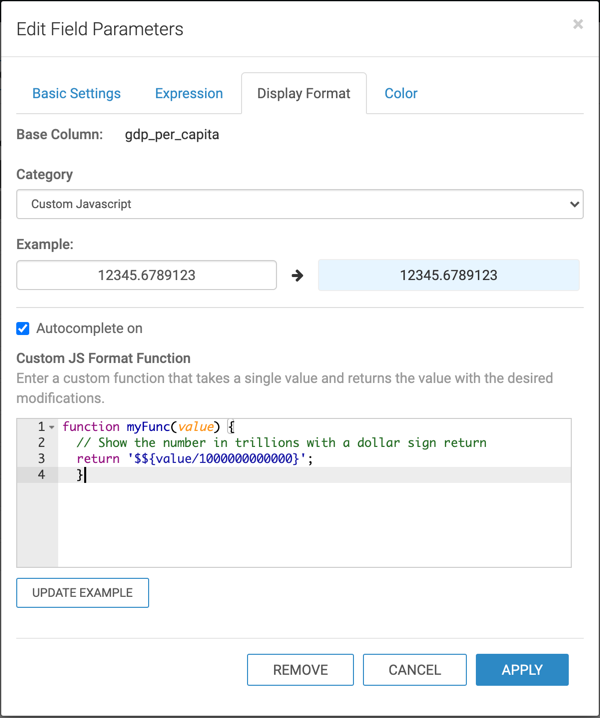Click the Cancel button
Screen dimensions: 600x718
pos(415,670)
